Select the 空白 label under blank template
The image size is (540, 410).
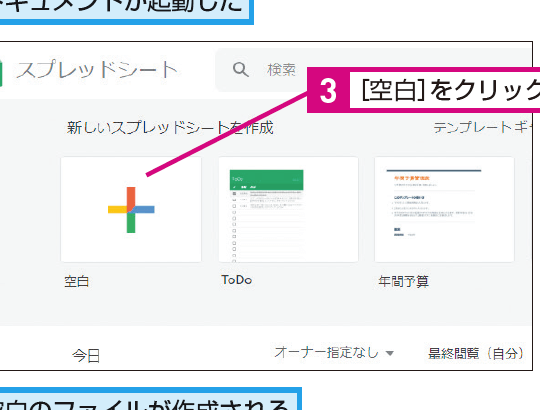point(77,281)
